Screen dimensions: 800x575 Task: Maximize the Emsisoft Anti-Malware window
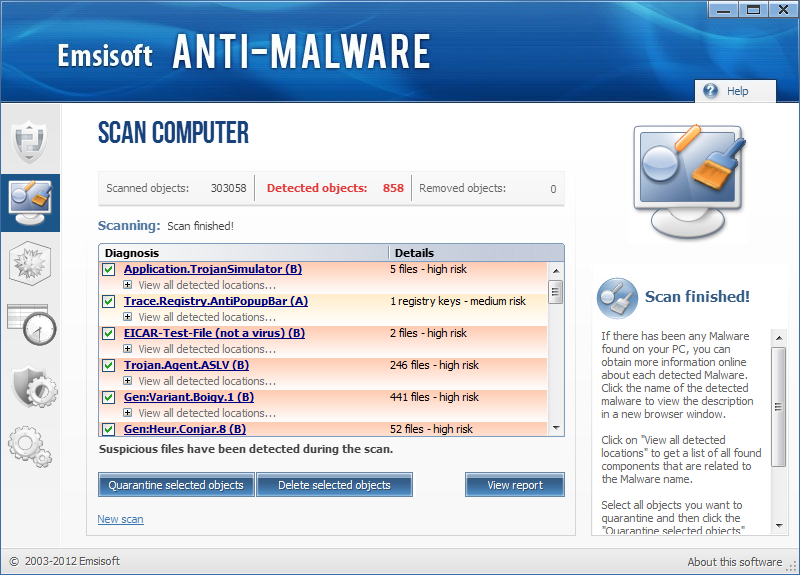754,9
